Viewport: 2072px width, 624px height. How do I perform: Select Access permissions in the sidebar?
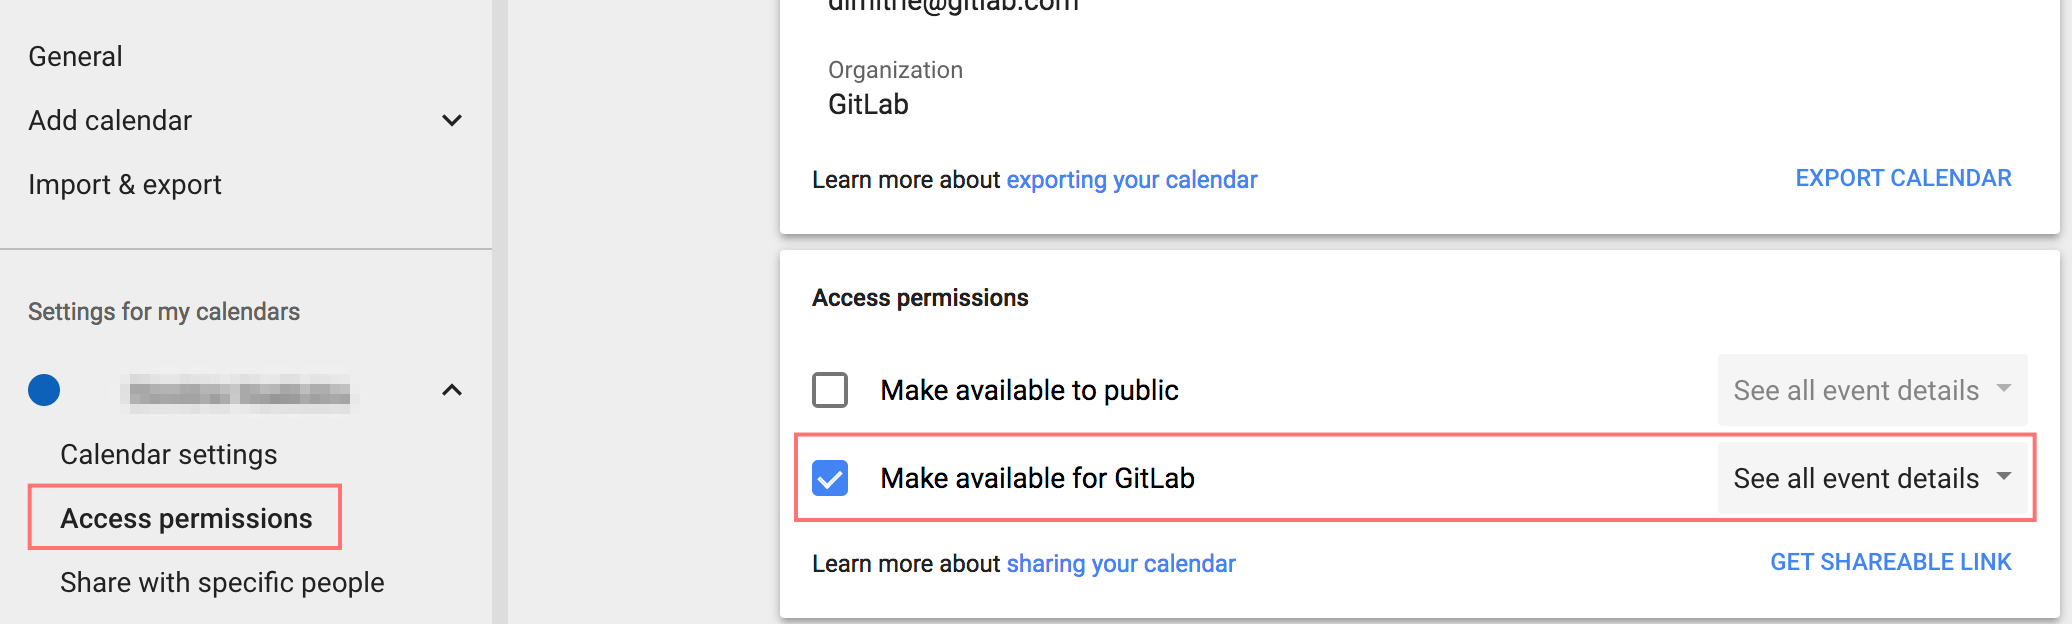(186, 518)
